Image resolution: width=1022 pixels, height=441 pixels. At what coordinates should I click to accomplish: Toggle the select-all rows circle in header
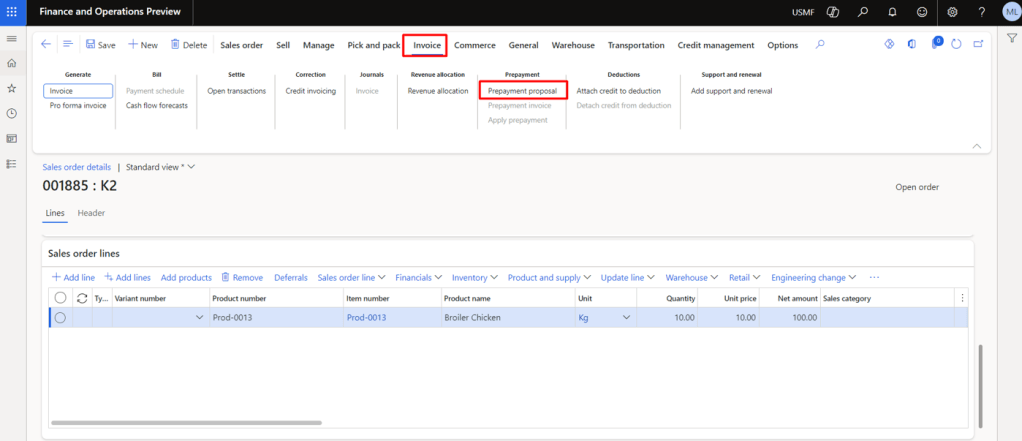(60, 298)
